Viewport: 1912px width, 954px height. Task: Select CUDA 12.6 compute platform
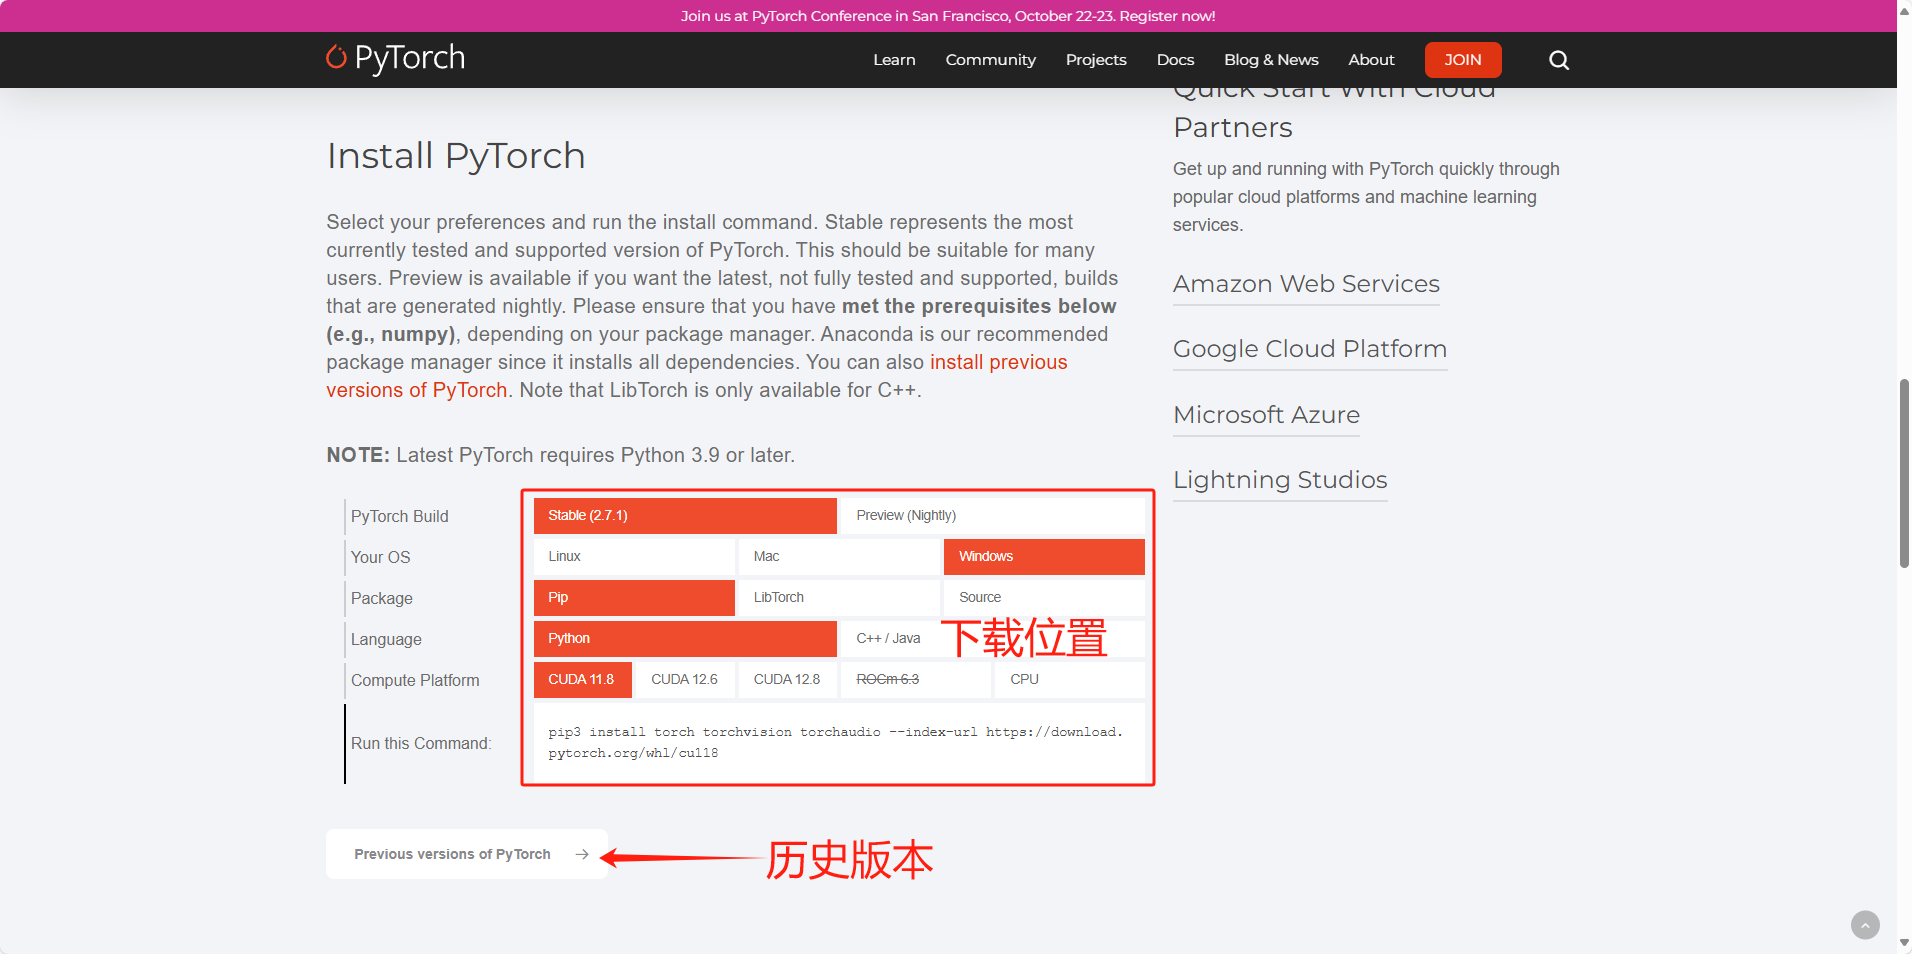(685, 680)
